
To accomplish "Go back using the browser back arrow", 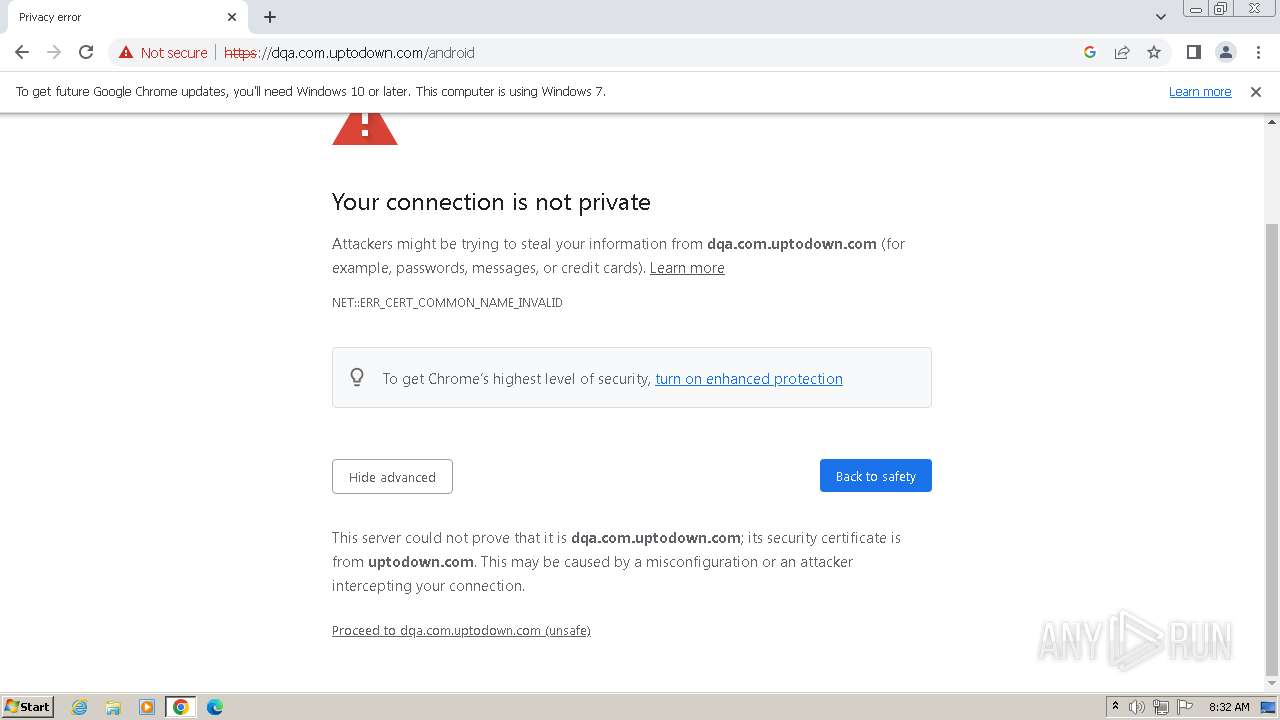I will point(22,52).
